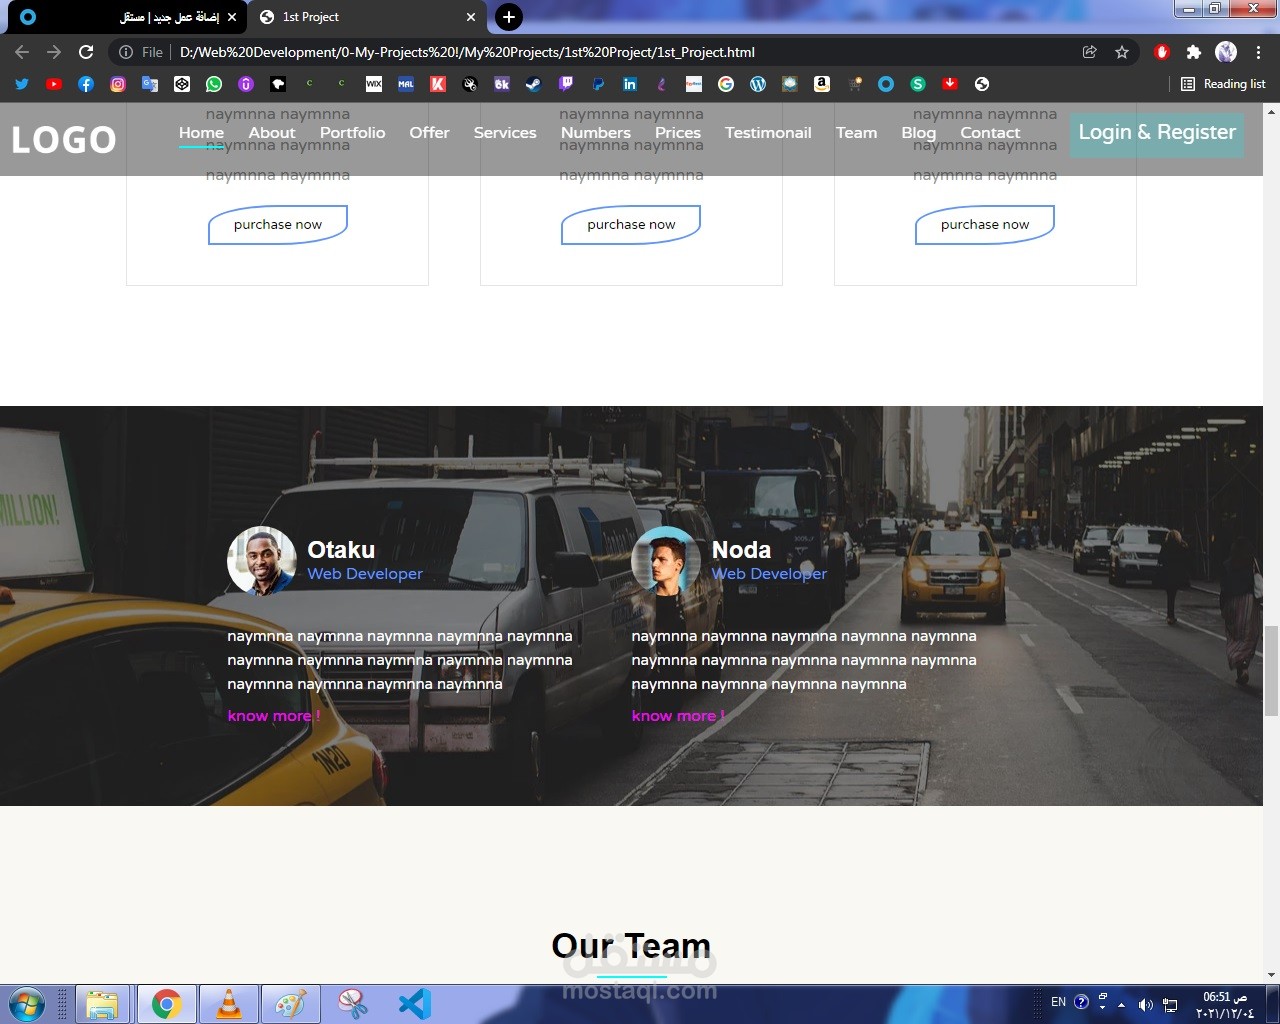Image resolution: width=1280 pixels, height=1024 pixels.
Task: Open the CodePen bookmark
Action: tap(182, 84)
